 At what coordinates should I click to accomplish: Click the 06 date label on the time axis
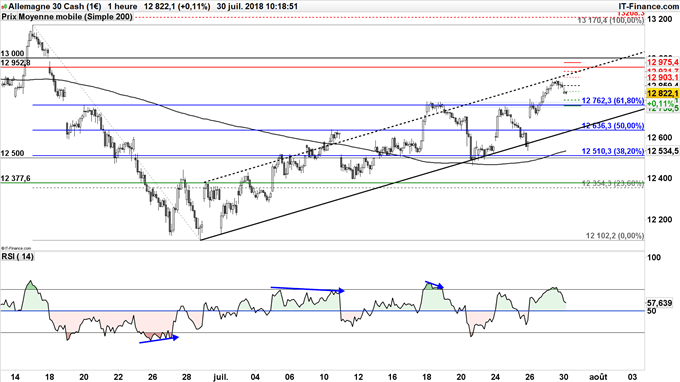[290, 376]
